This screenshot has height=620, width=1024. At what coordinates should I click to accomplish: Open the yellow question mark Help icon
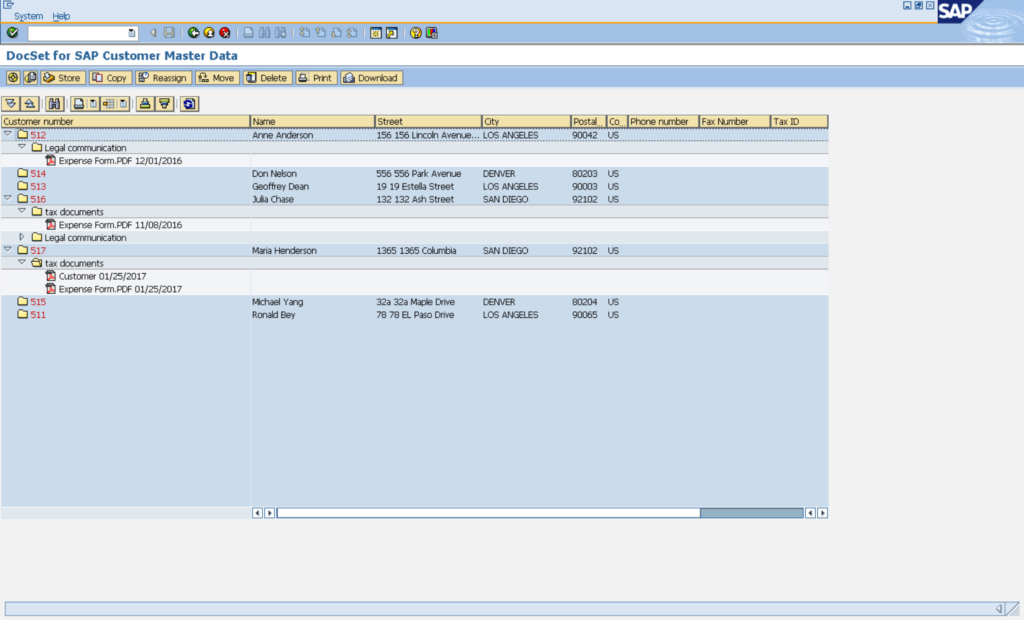415,33
